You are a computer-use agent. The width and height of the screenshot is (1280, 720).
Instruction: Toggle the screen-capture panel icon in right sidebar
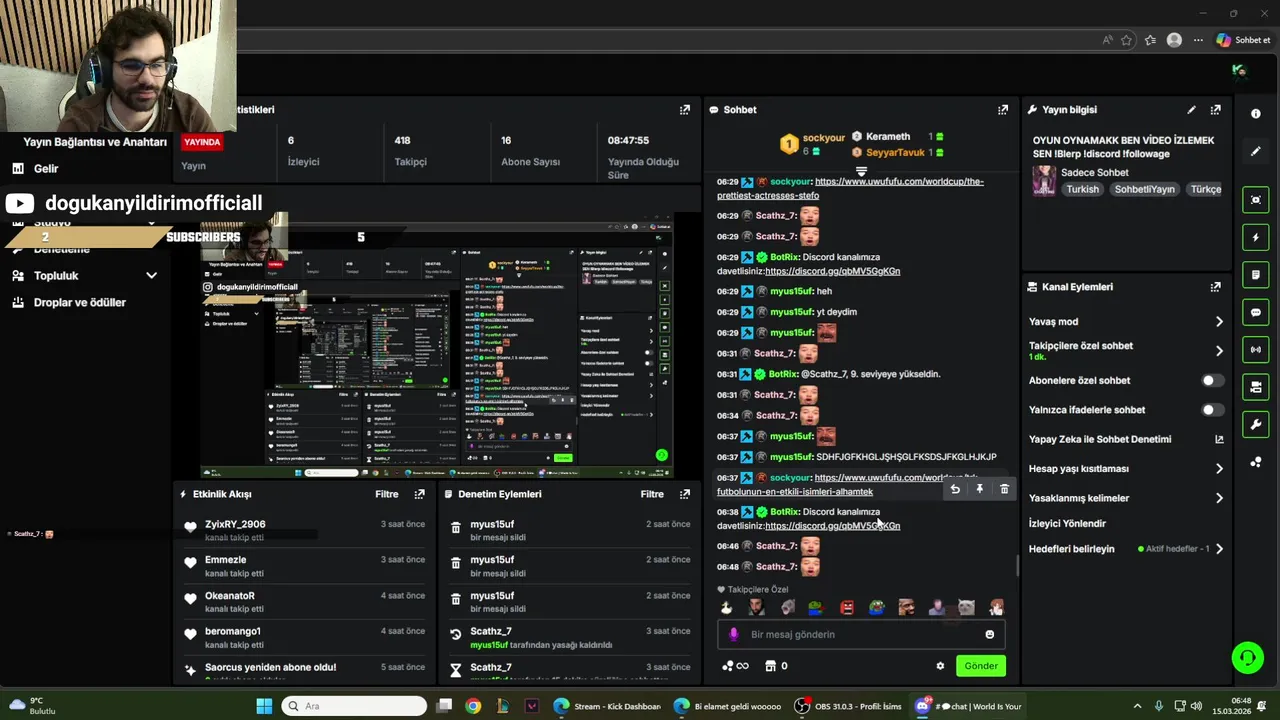coord(1256,200)
